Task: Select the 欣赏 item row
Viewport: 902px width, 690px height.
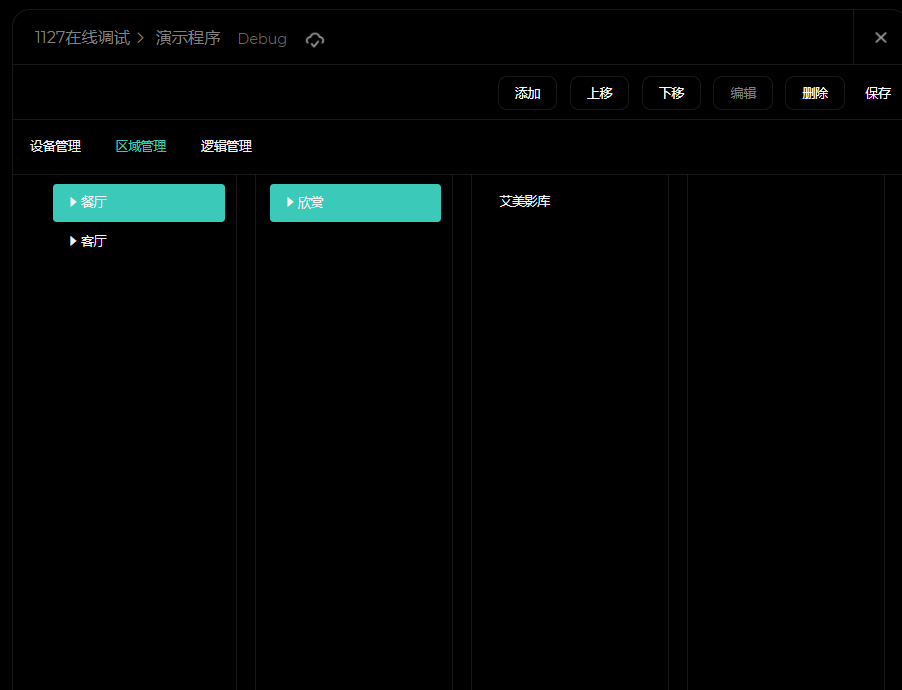Action: tap(356, 203)
